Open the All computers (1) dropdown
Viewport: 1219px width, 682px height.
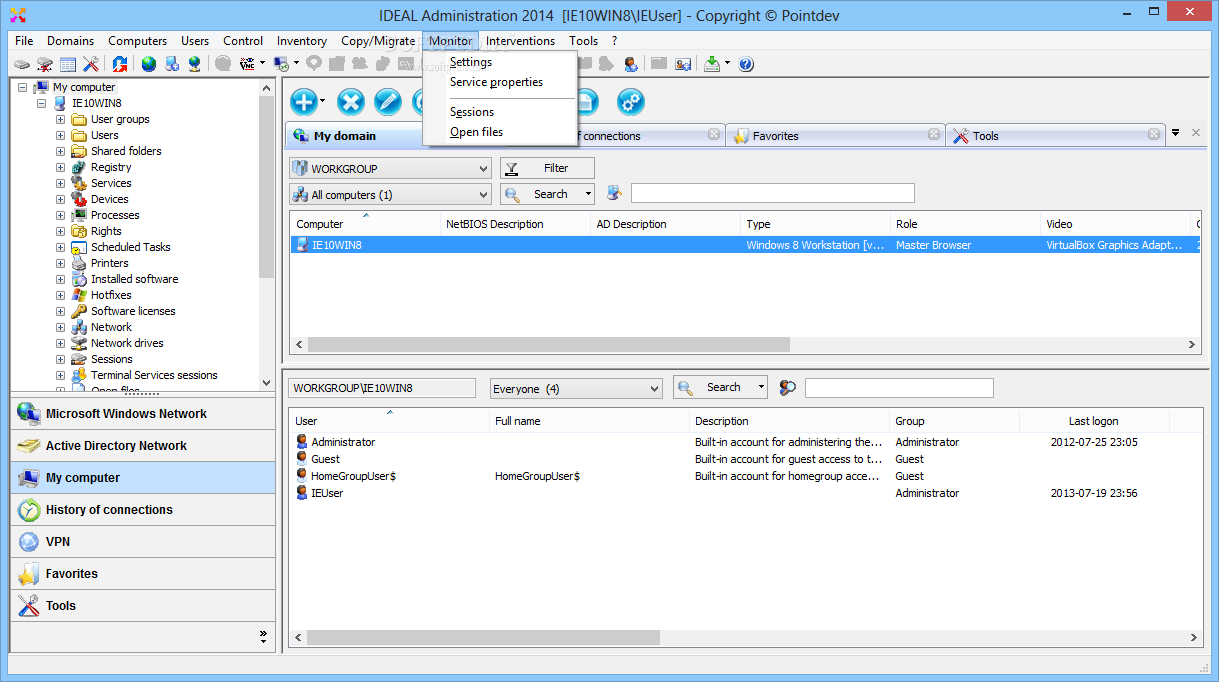(390, 195)
